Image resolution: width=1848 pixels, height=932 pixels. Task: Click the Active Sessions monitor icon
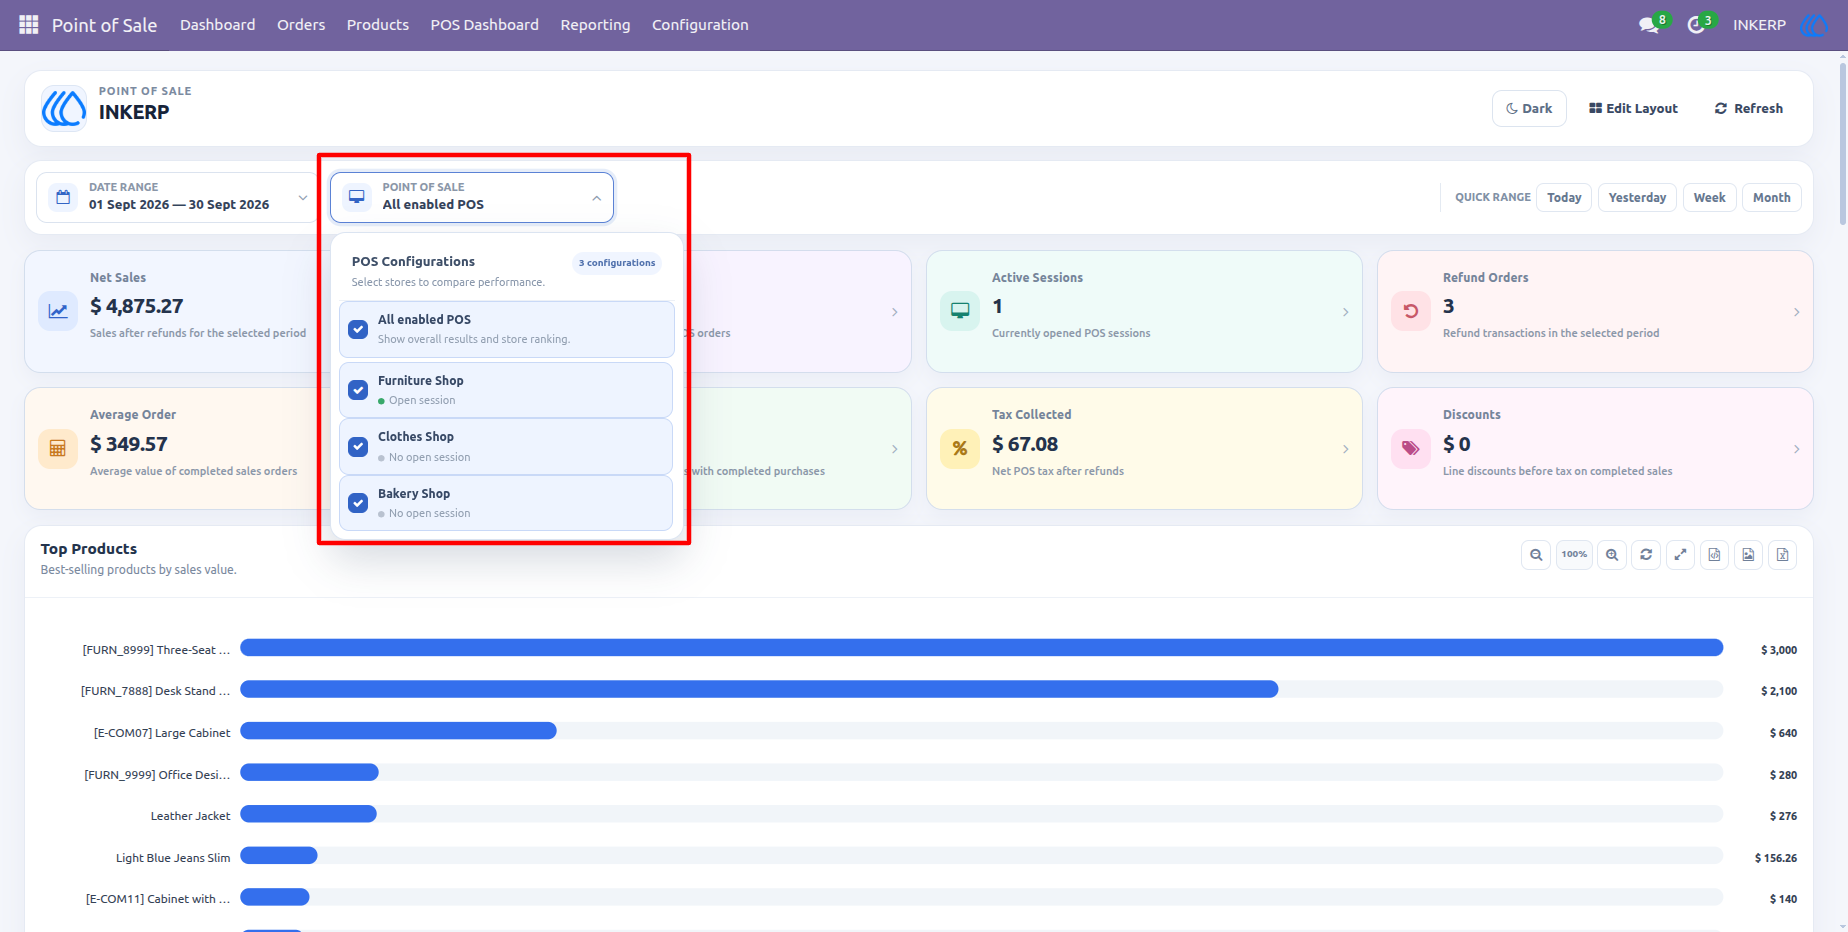(x=960, y=311)
